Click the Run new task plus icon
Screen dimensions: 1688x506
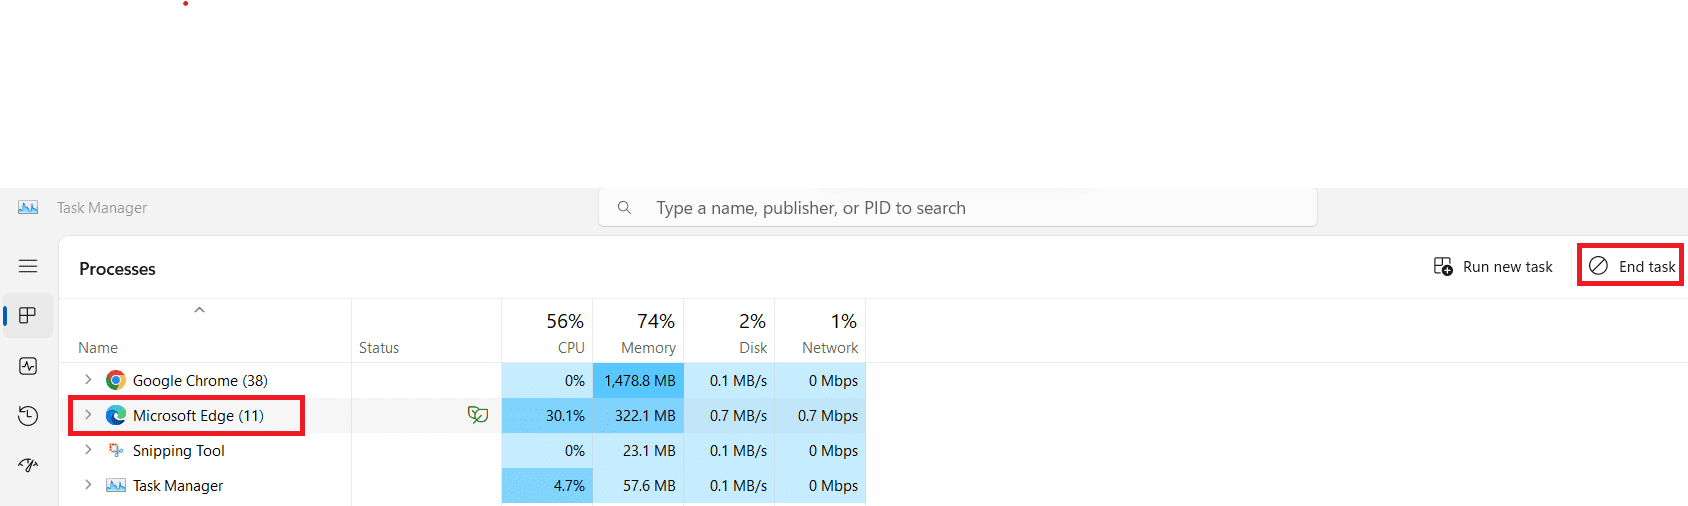(x=1443, y=266)
